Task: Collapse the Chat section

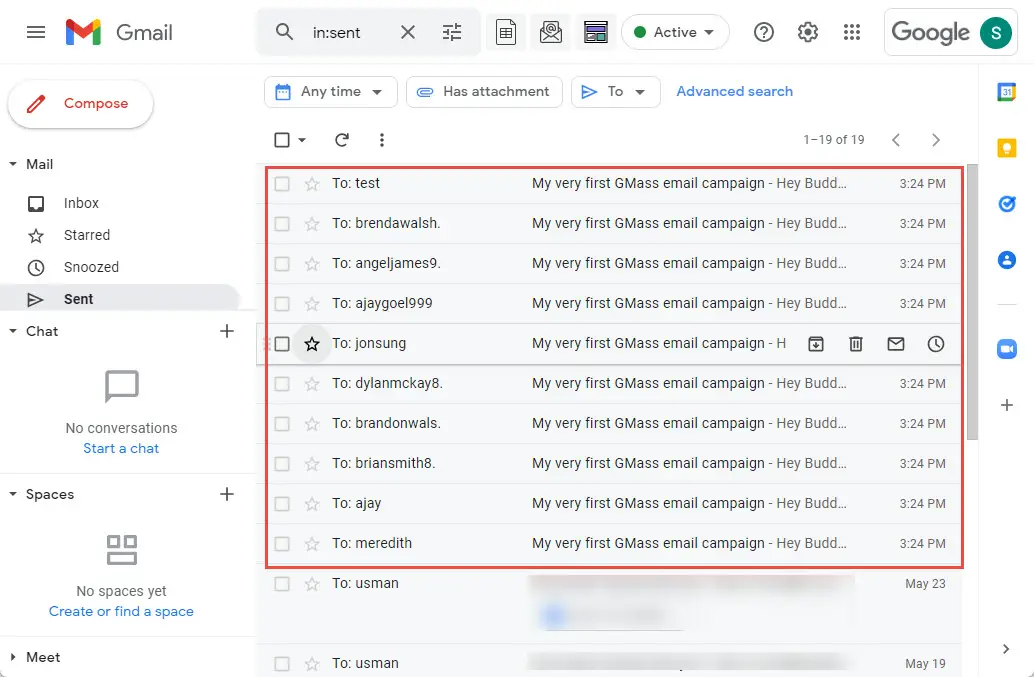Action: click(13, 331)
